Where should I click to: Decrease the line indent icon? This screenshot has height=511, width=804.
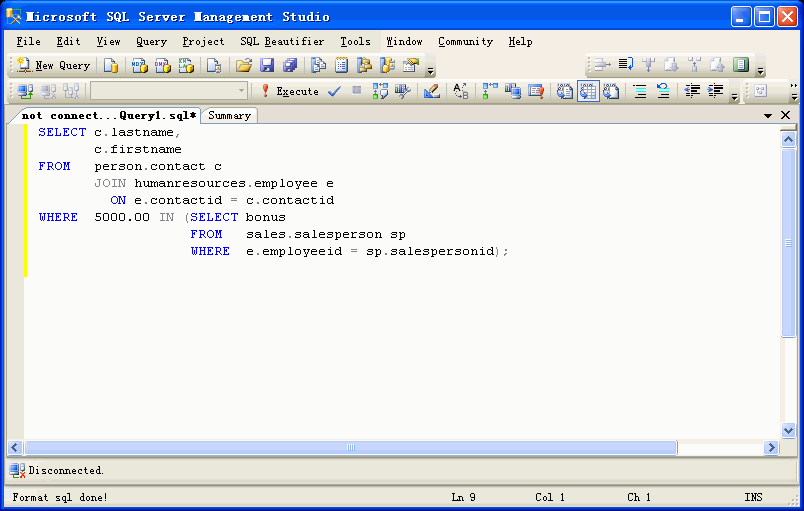click(692, 91)
